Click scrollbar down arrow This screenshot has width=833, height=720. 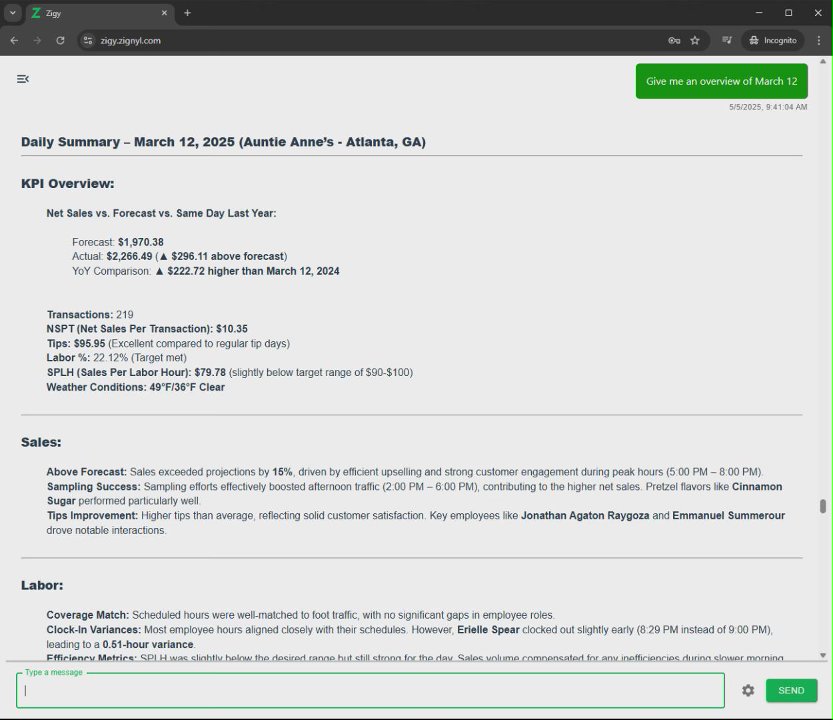(x=822, y=656)
